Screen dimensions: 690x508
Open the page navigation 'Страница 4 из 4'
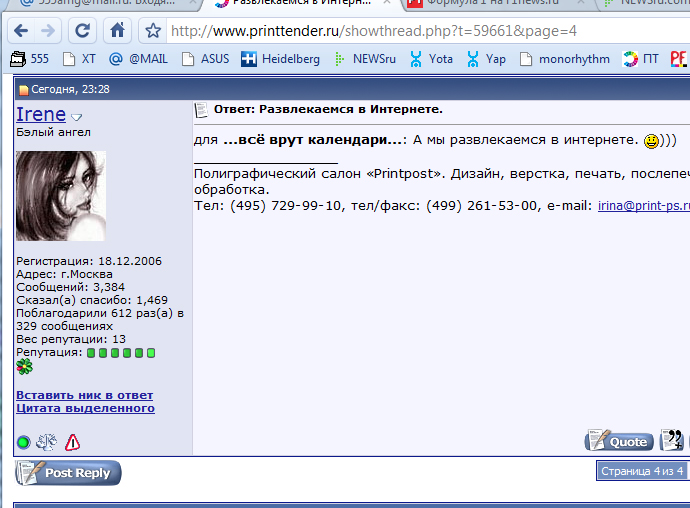click(640, 471)
